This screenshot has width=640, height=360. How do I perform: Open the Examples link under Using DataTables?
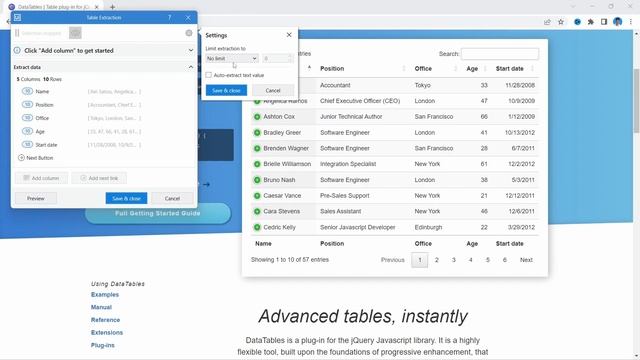coord(105,295)
